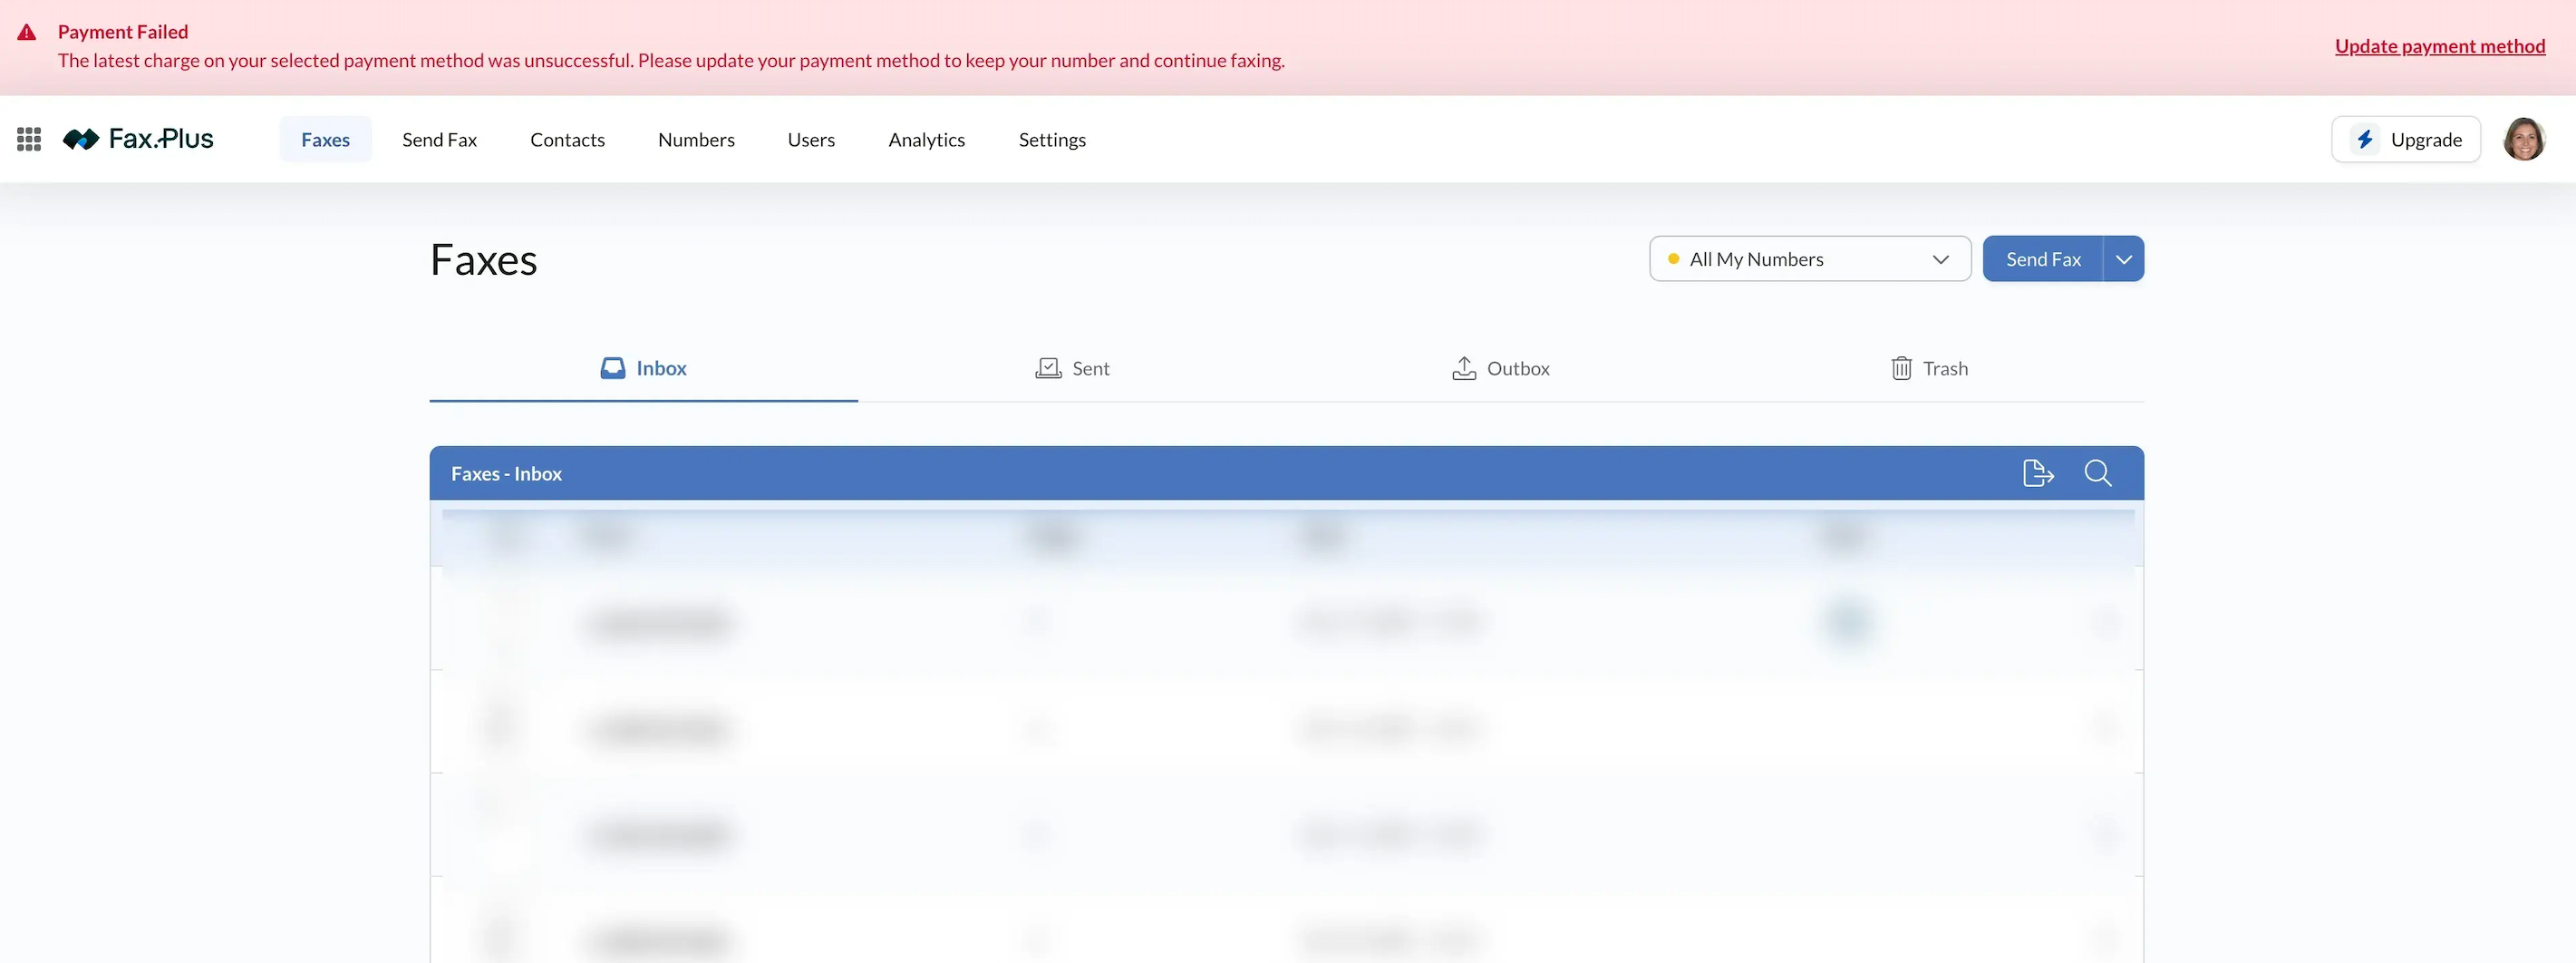Click the blue Send Fax button

click(x=2042, y=259)
